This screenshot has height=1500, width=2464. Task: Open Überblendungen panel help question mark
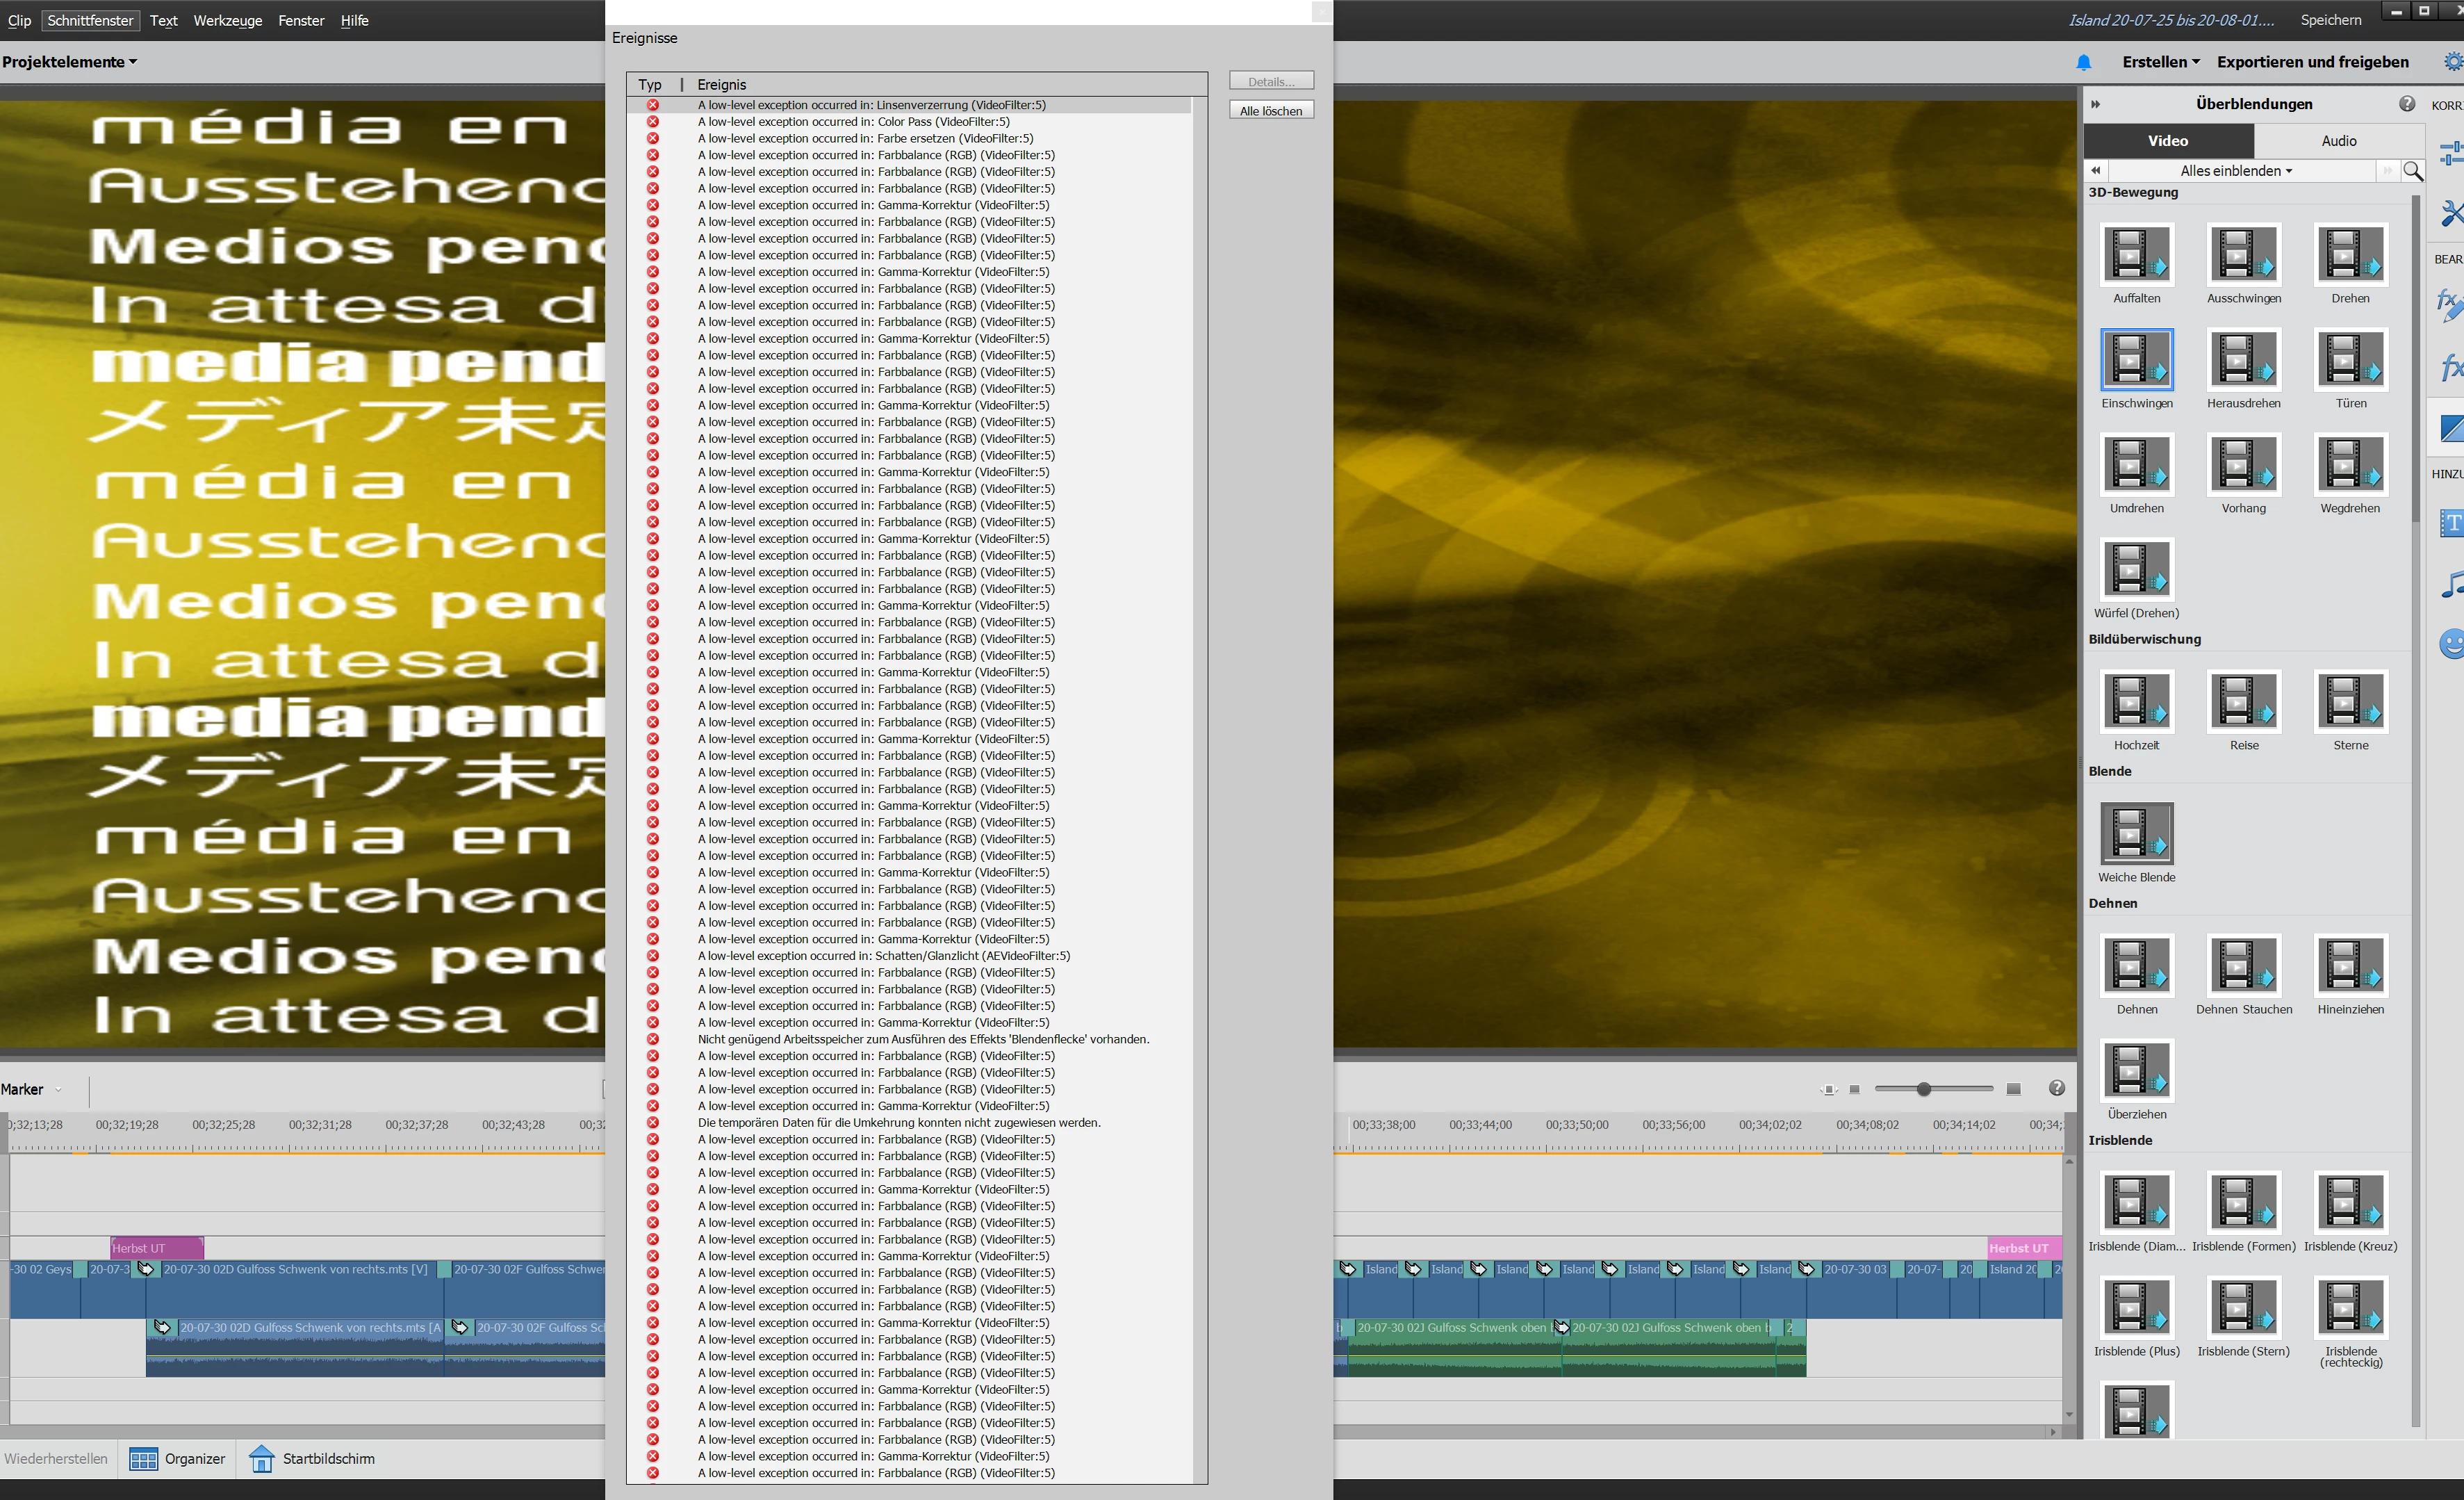(2406, 104)
